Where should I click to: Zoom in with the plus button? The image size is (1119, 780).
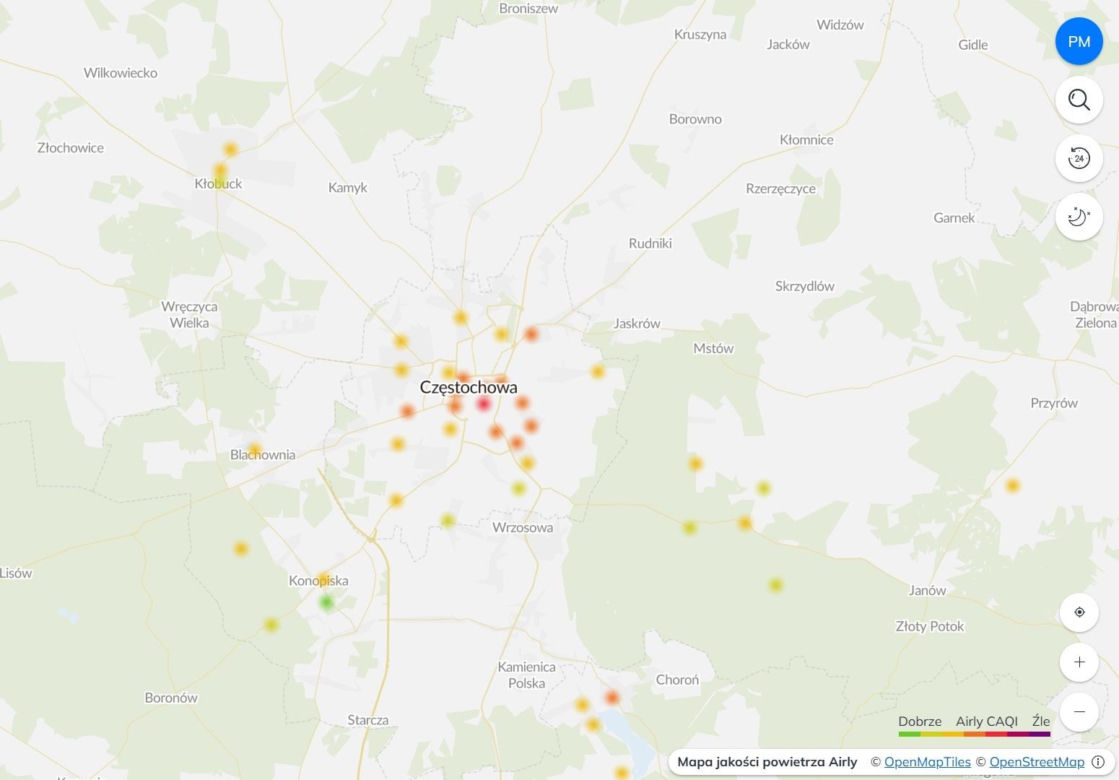coord(1079,662)
